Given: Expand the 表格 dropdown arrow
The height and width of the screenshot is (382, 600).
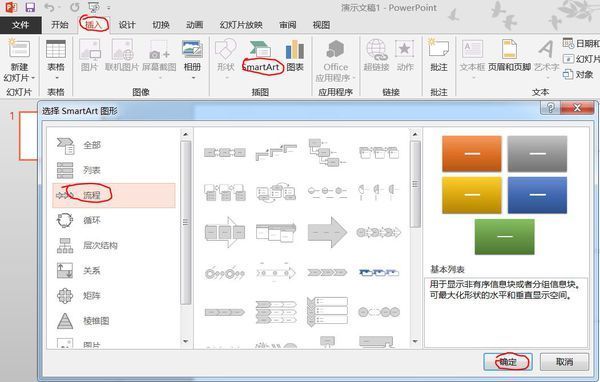Looking at the screenshot, I should coord(56,78).
